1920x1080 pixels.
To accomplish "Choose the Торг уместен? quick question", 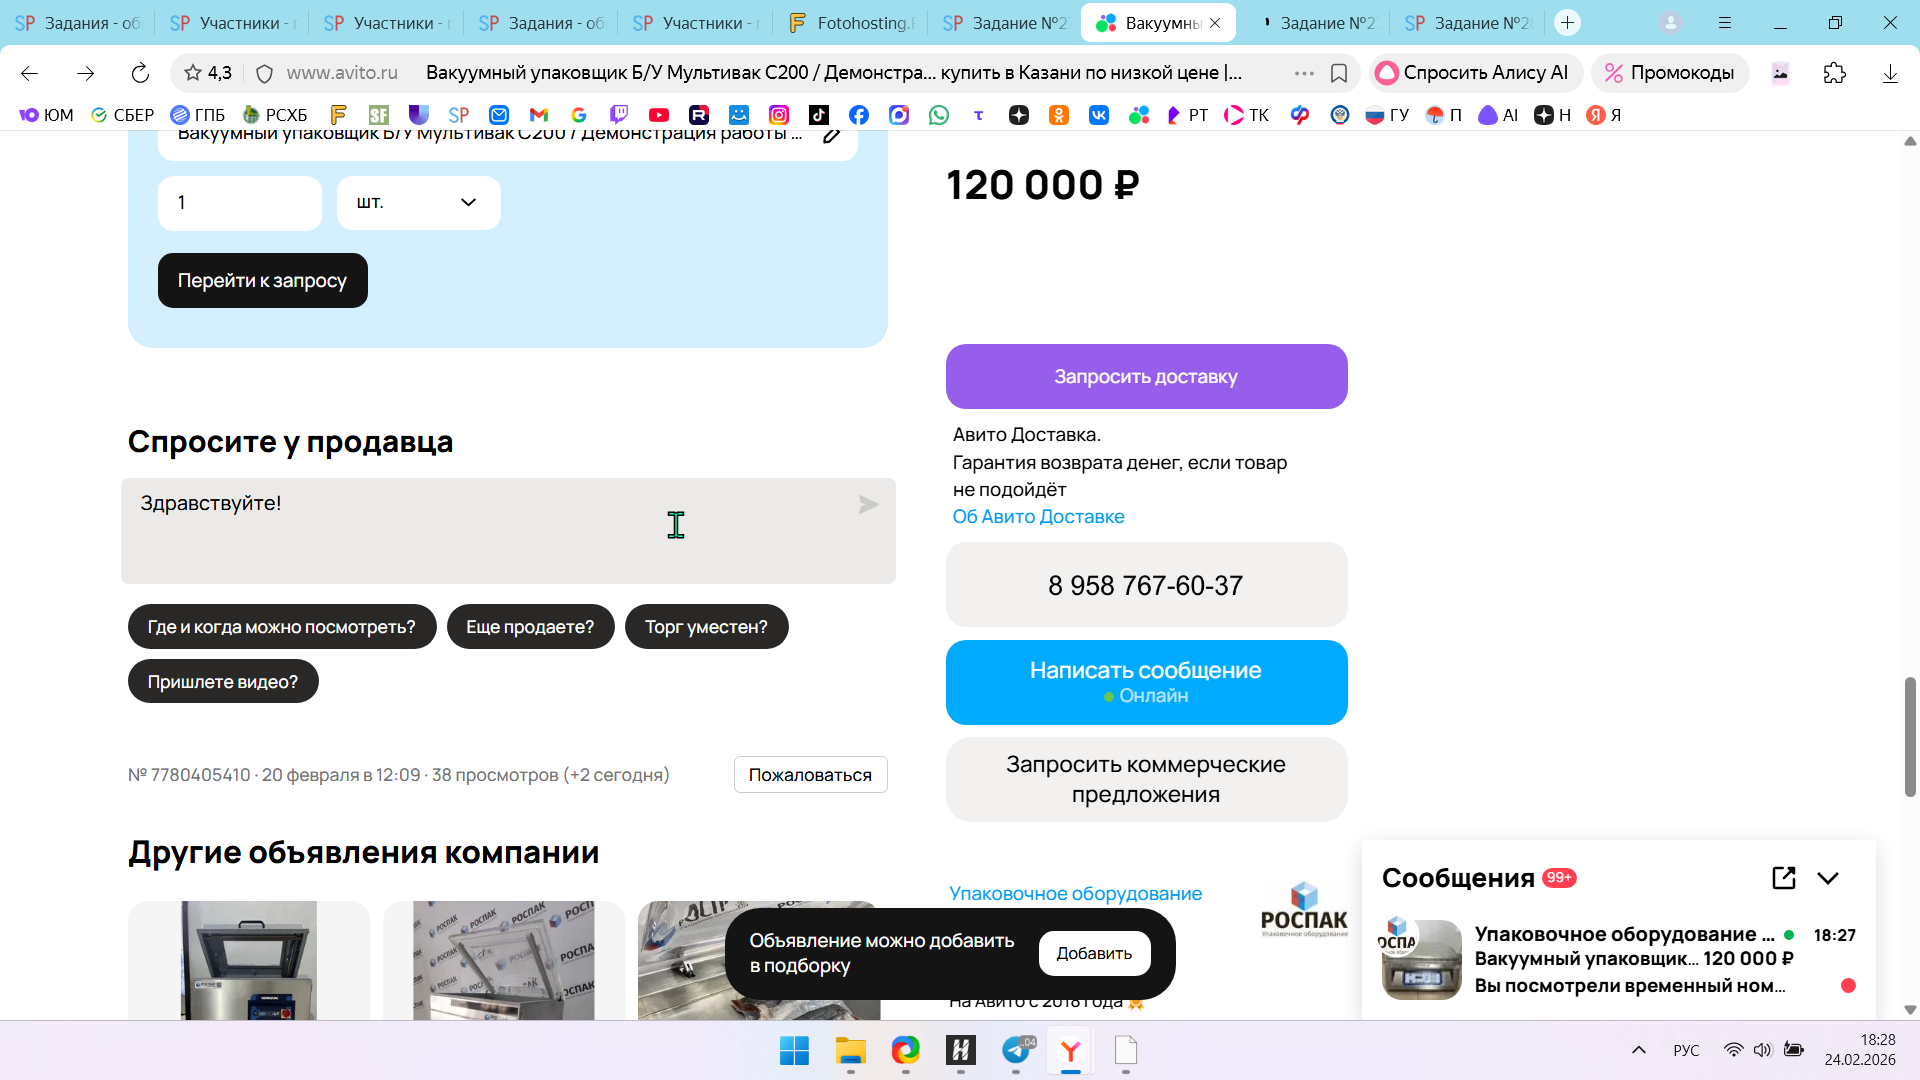I will (x=706, y=627).
